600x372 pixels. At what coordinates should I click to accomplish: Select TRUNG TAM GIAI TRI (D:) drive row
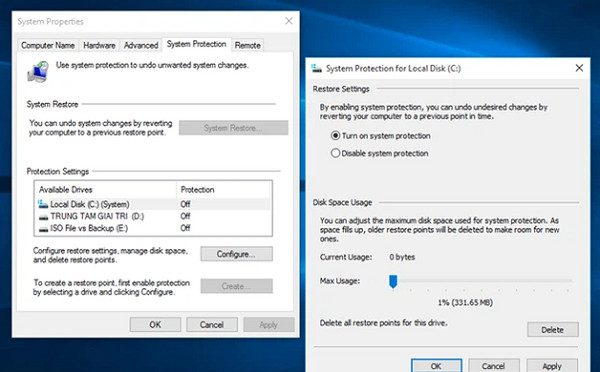[x=153, y=216]
